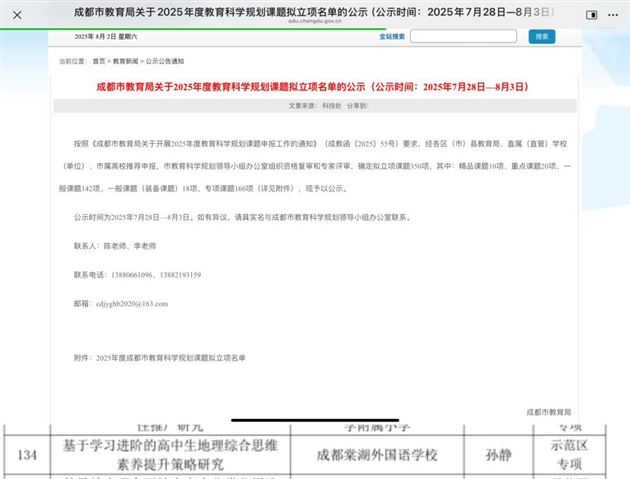Click the red article headline
The height and width of the screenshot is (479, 630).
[x=314, y=87]
